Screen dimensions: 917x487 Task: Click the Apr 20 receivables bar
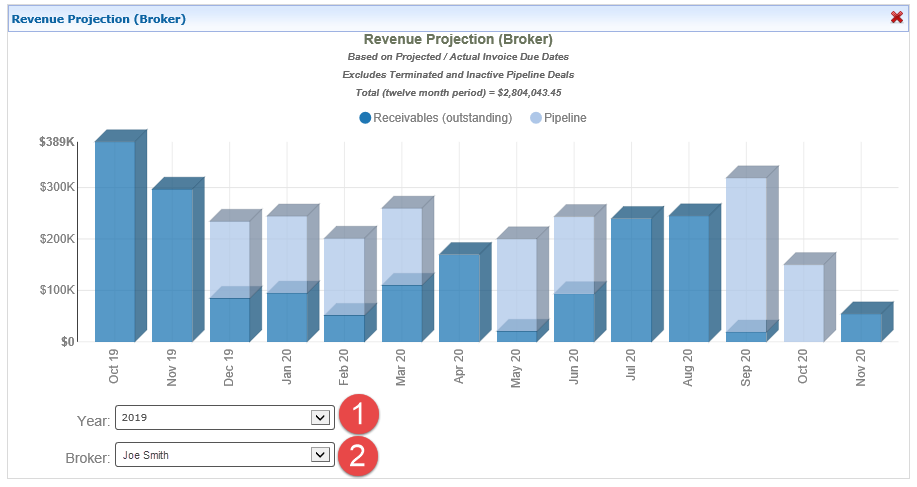tap(459, 297)
